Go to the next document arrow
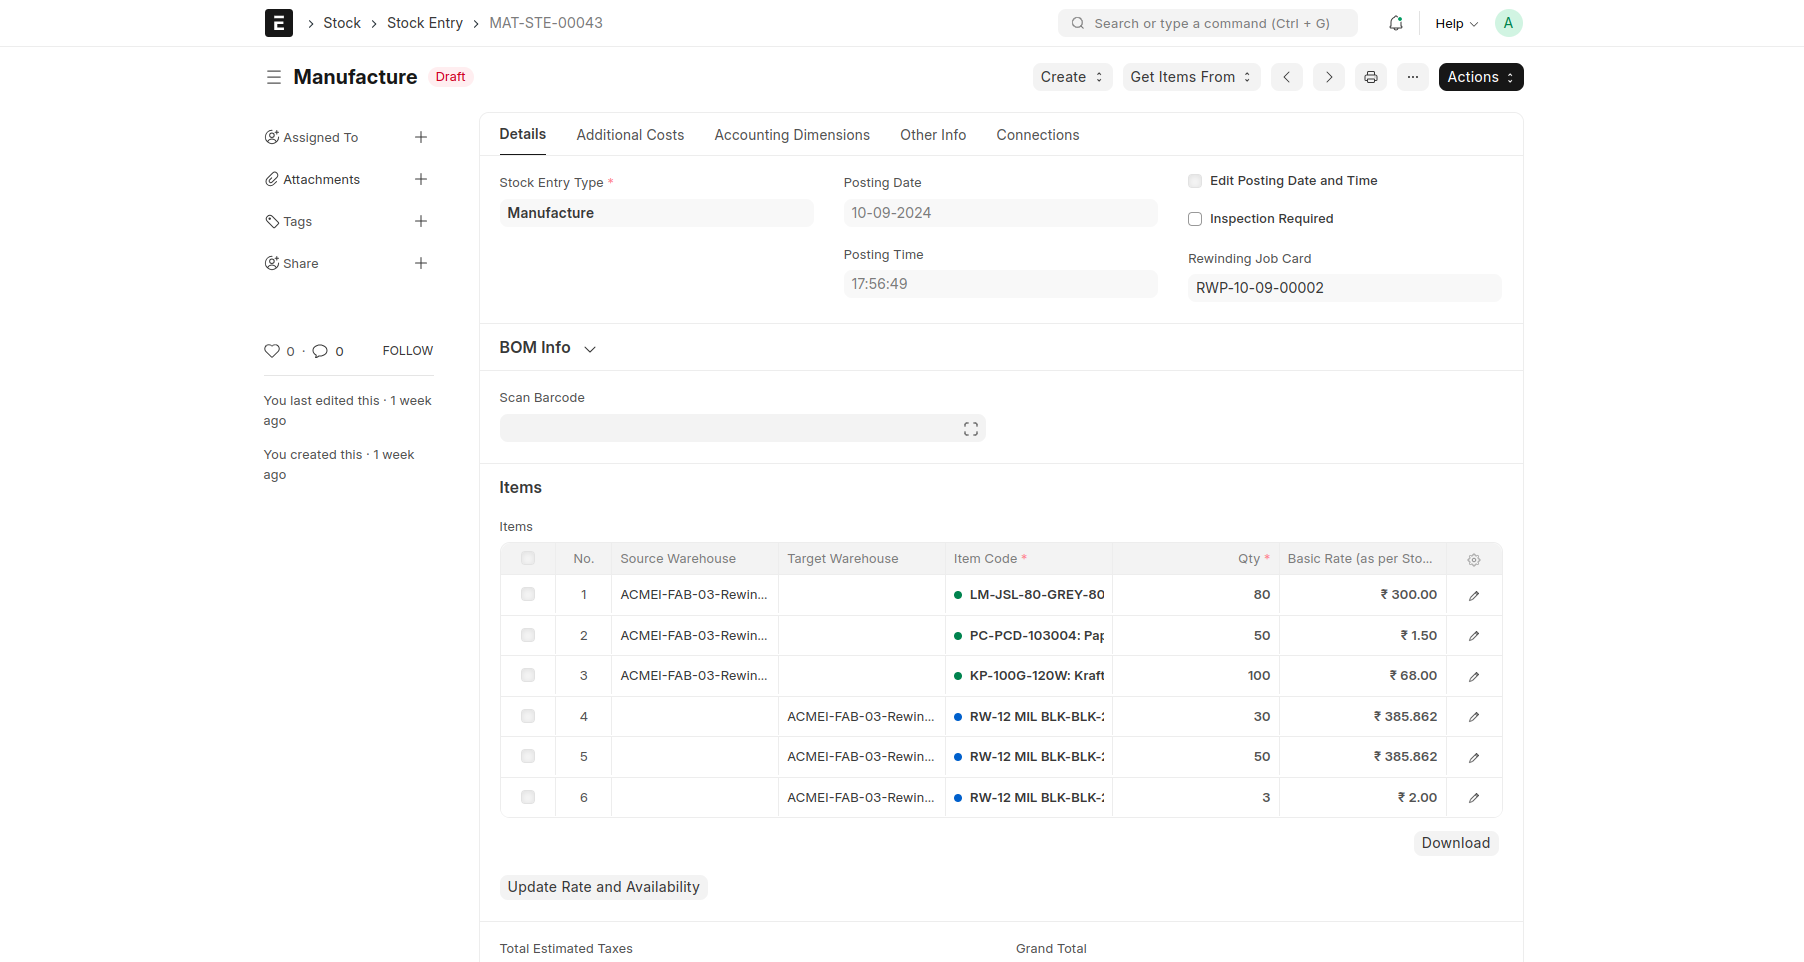Screen dimensions: 1804x962 click(1328, 77)
